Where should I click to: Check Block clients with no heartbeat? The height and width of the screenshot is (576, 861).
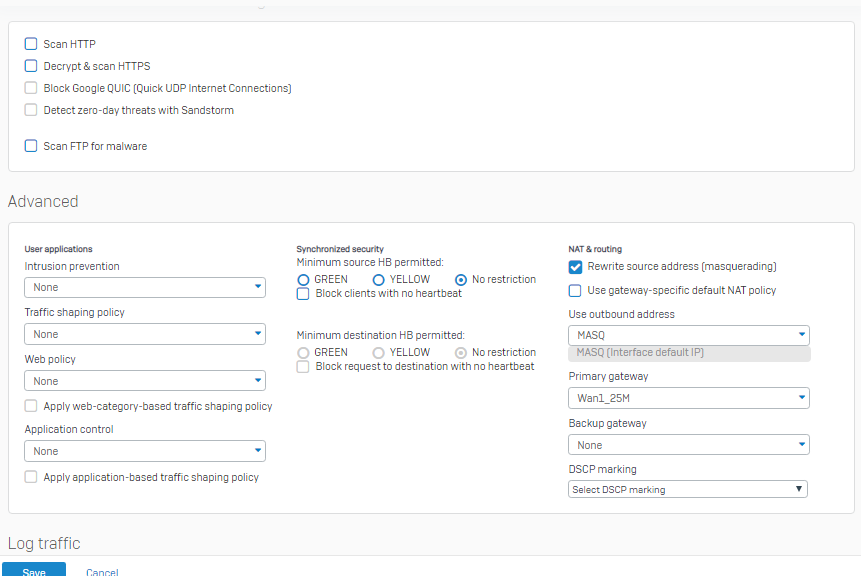tap(304, 294)
